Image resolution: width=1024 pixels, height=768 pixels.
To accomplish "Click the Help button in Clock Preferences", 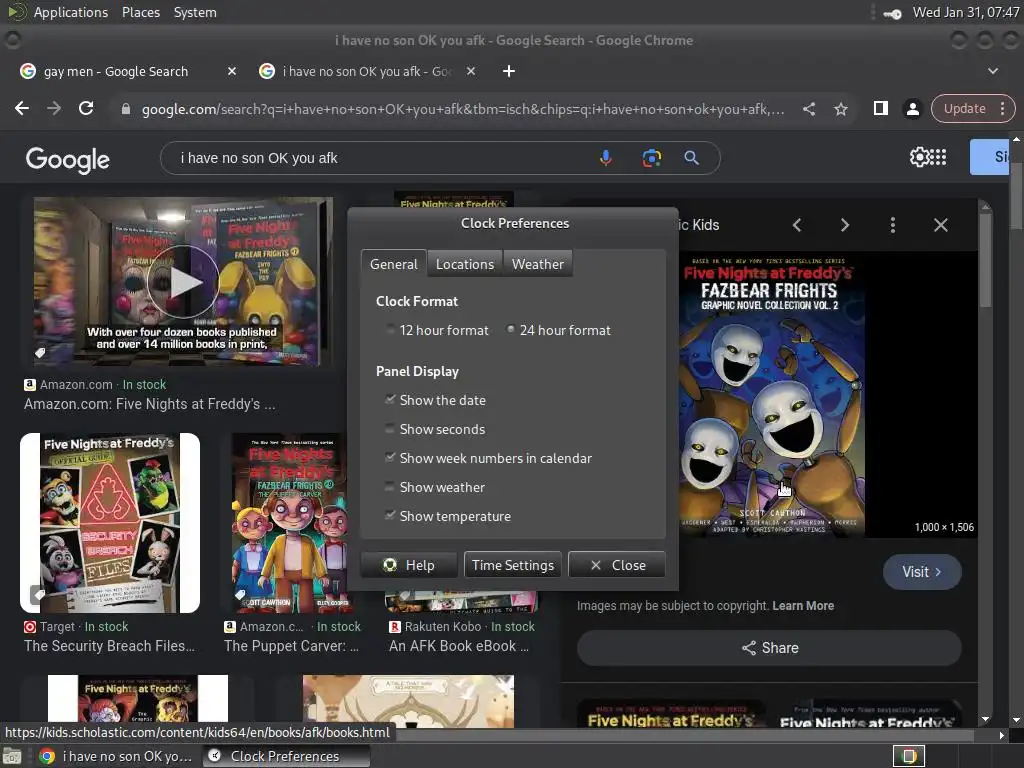I will 409,565.
